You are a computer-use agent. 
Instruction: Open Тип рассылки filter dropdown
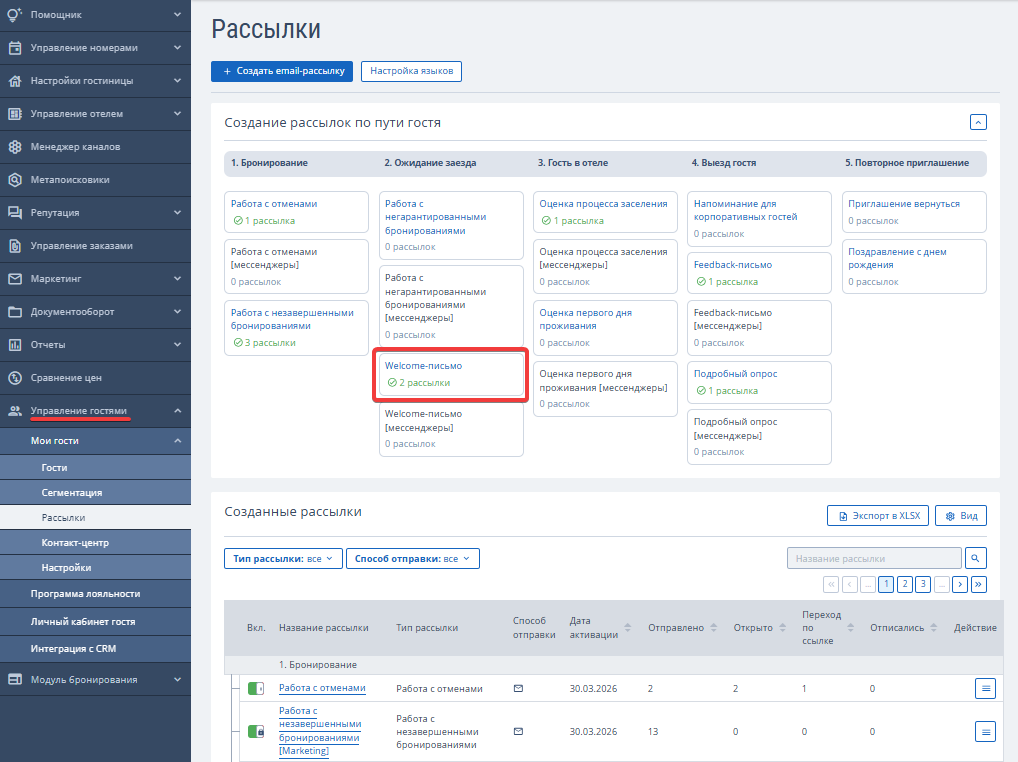point(283,559)
